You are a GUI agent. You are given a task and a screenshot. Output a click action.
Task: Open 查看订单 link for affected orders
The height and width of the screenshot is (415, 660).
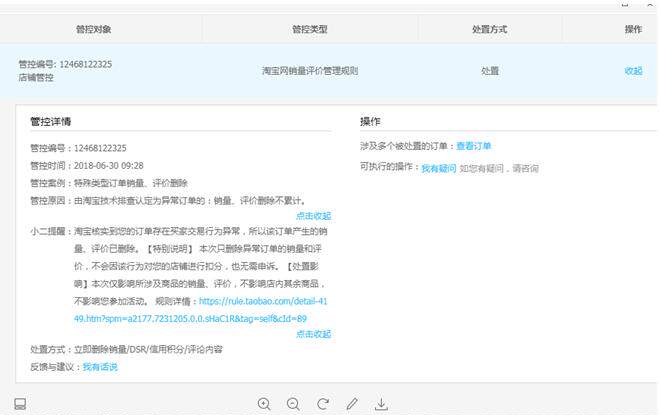click(x=474, y=146)
